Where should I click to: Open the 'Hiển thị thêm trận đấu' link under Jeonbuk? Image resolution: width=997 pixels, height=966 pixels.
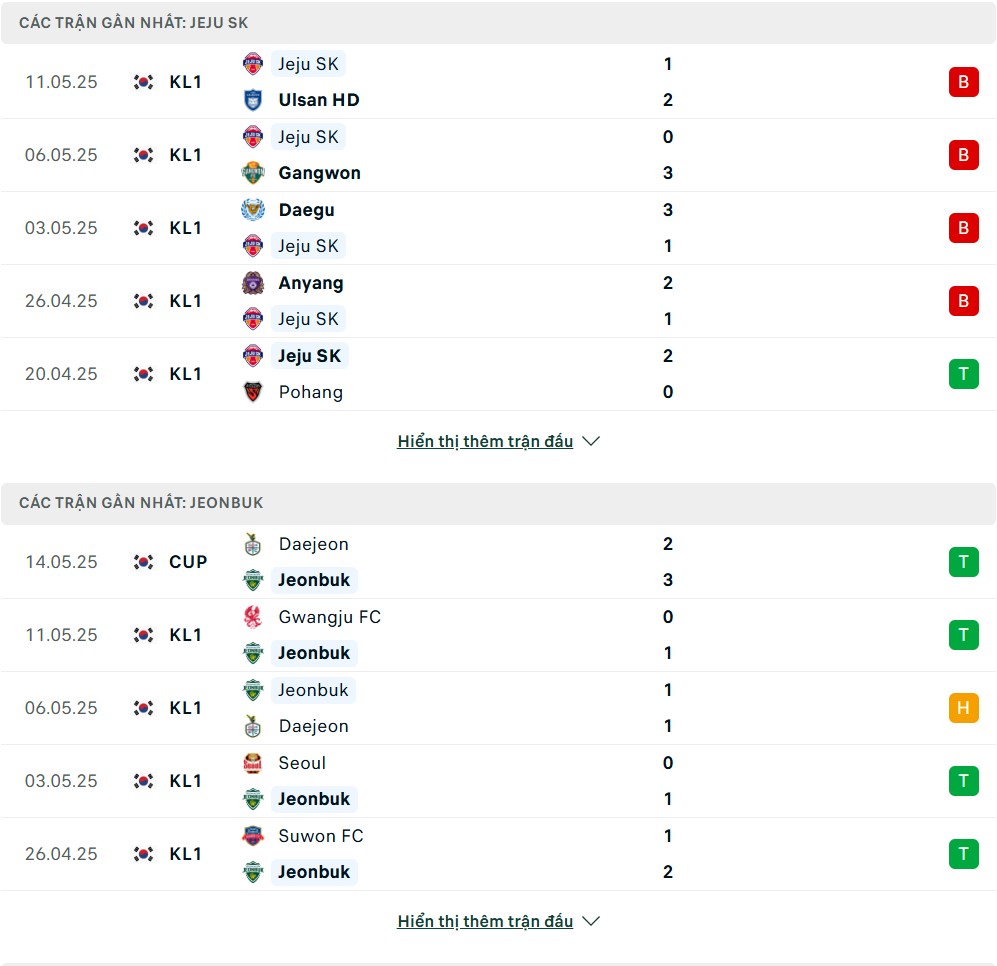coord(485,921)
